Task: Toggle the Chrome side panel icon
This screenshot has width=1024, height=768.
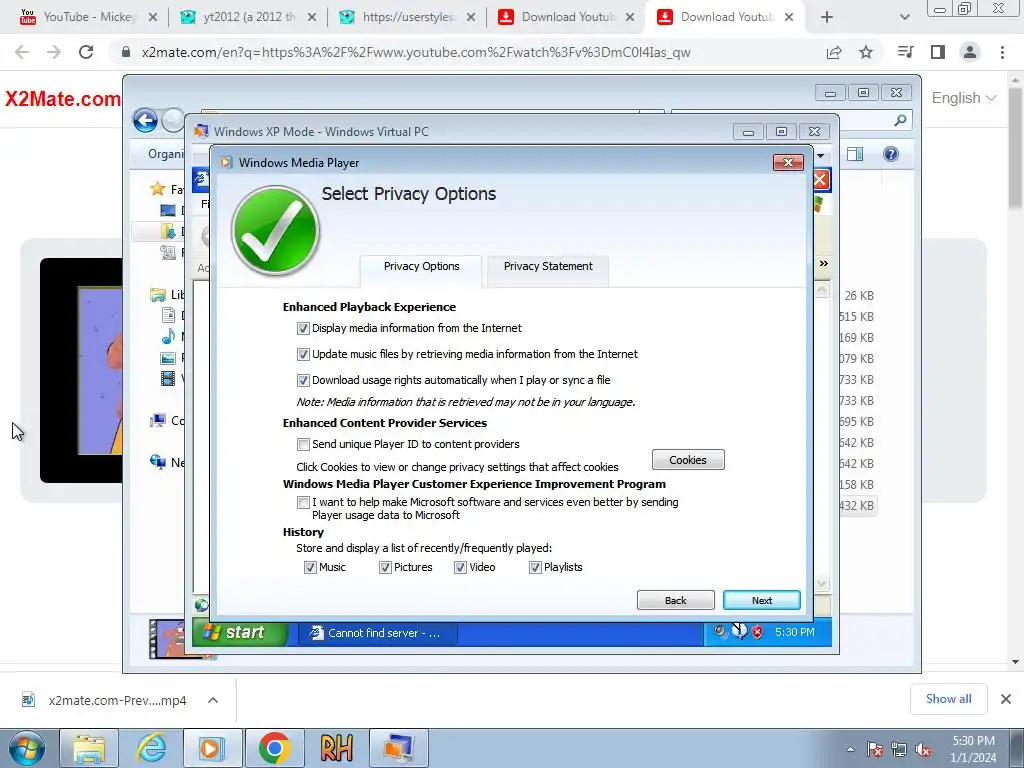Action: 938,52
